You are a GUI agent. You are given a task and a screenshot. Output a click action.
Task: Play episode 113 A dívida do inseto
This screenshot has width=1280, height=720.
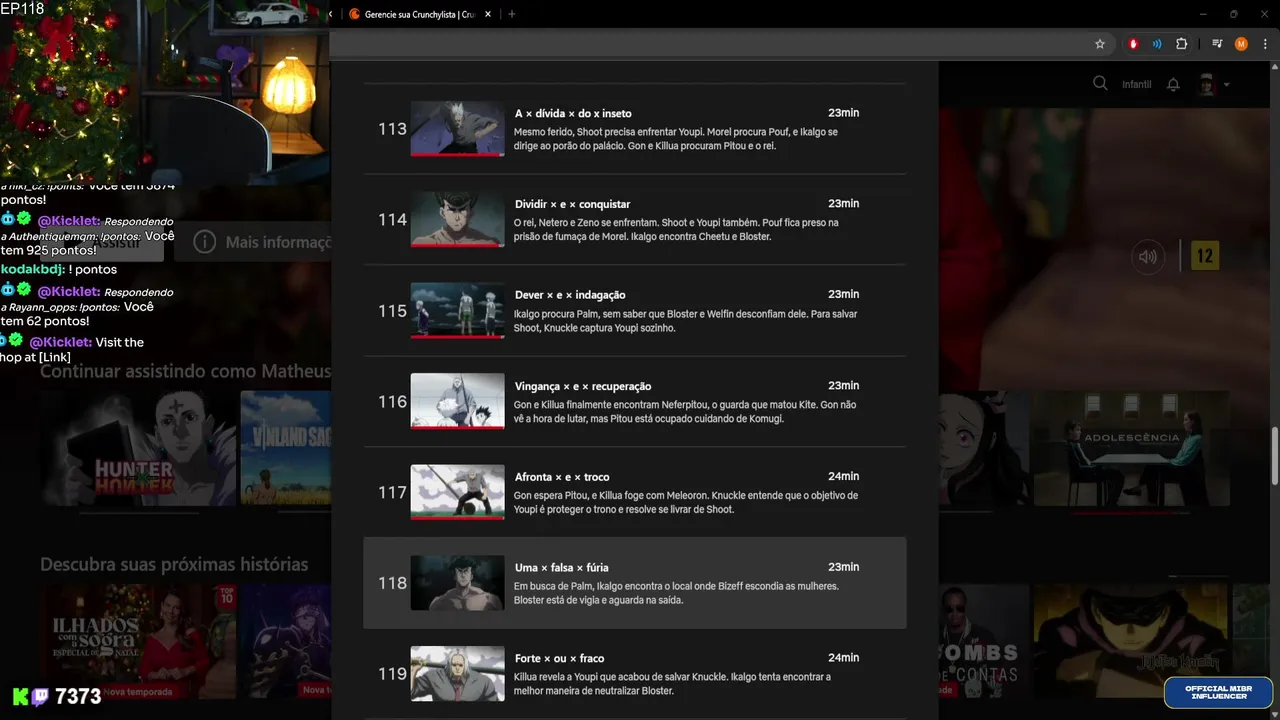[x=634, y=129]
